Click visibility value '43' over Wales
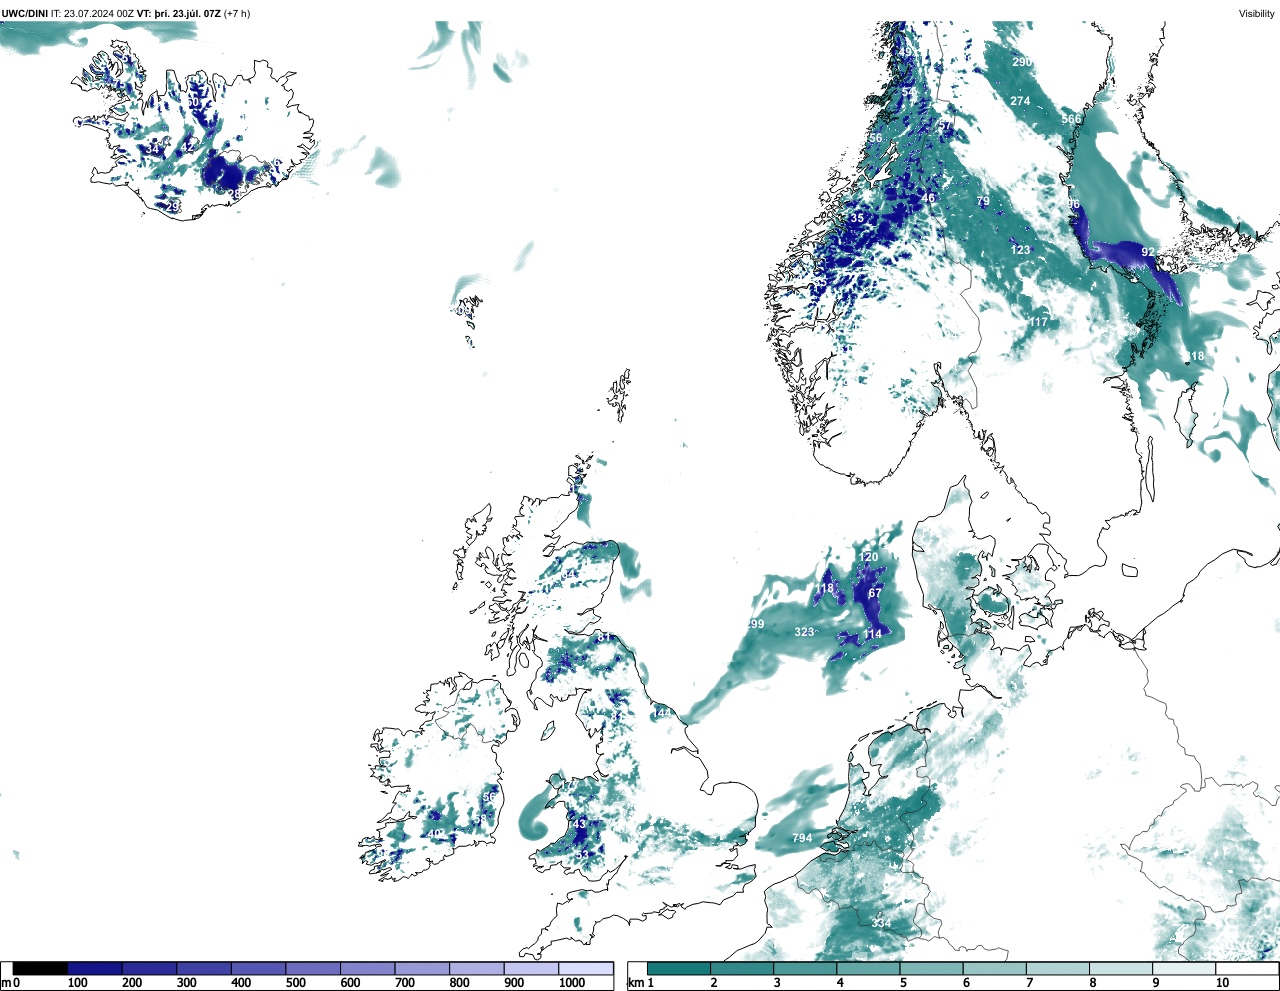 pyautogui.click(x=578, y=824)
